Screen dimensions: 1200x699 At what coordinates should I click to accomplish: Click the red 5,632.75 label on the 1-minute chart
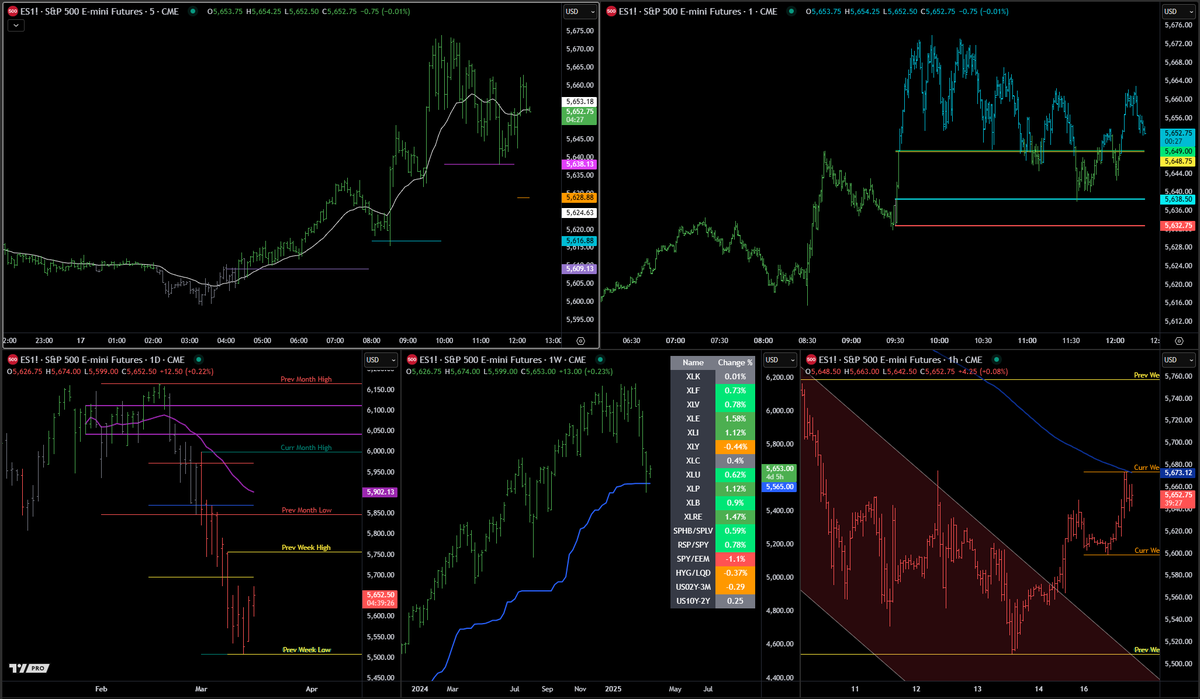coord(1177,226)
